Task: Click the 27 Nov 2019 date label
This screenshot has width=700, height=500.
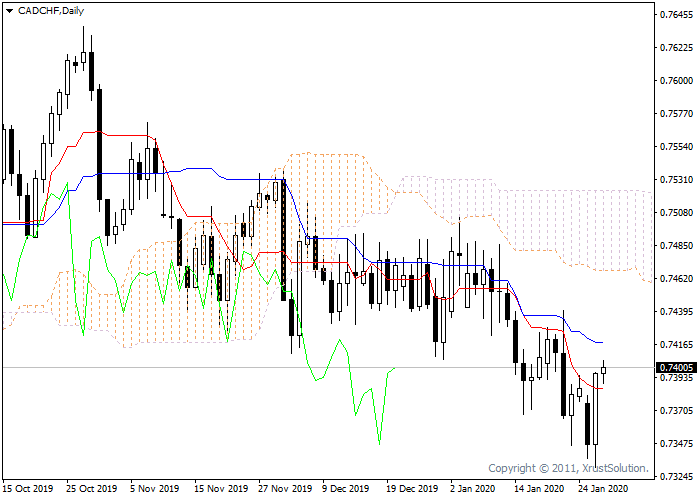Action: point(285,488)
